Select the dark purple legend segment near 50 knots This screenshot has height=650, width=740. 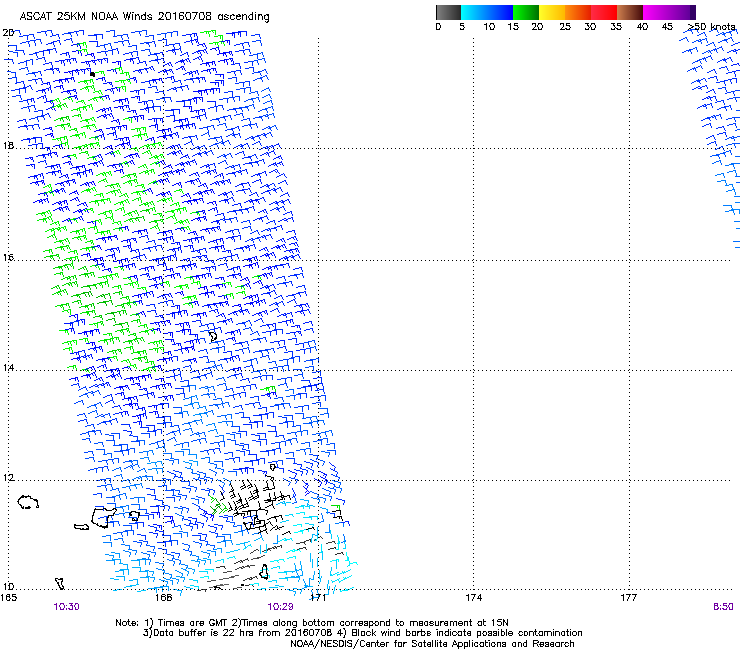pyautogui.click(x=692, y=12)
